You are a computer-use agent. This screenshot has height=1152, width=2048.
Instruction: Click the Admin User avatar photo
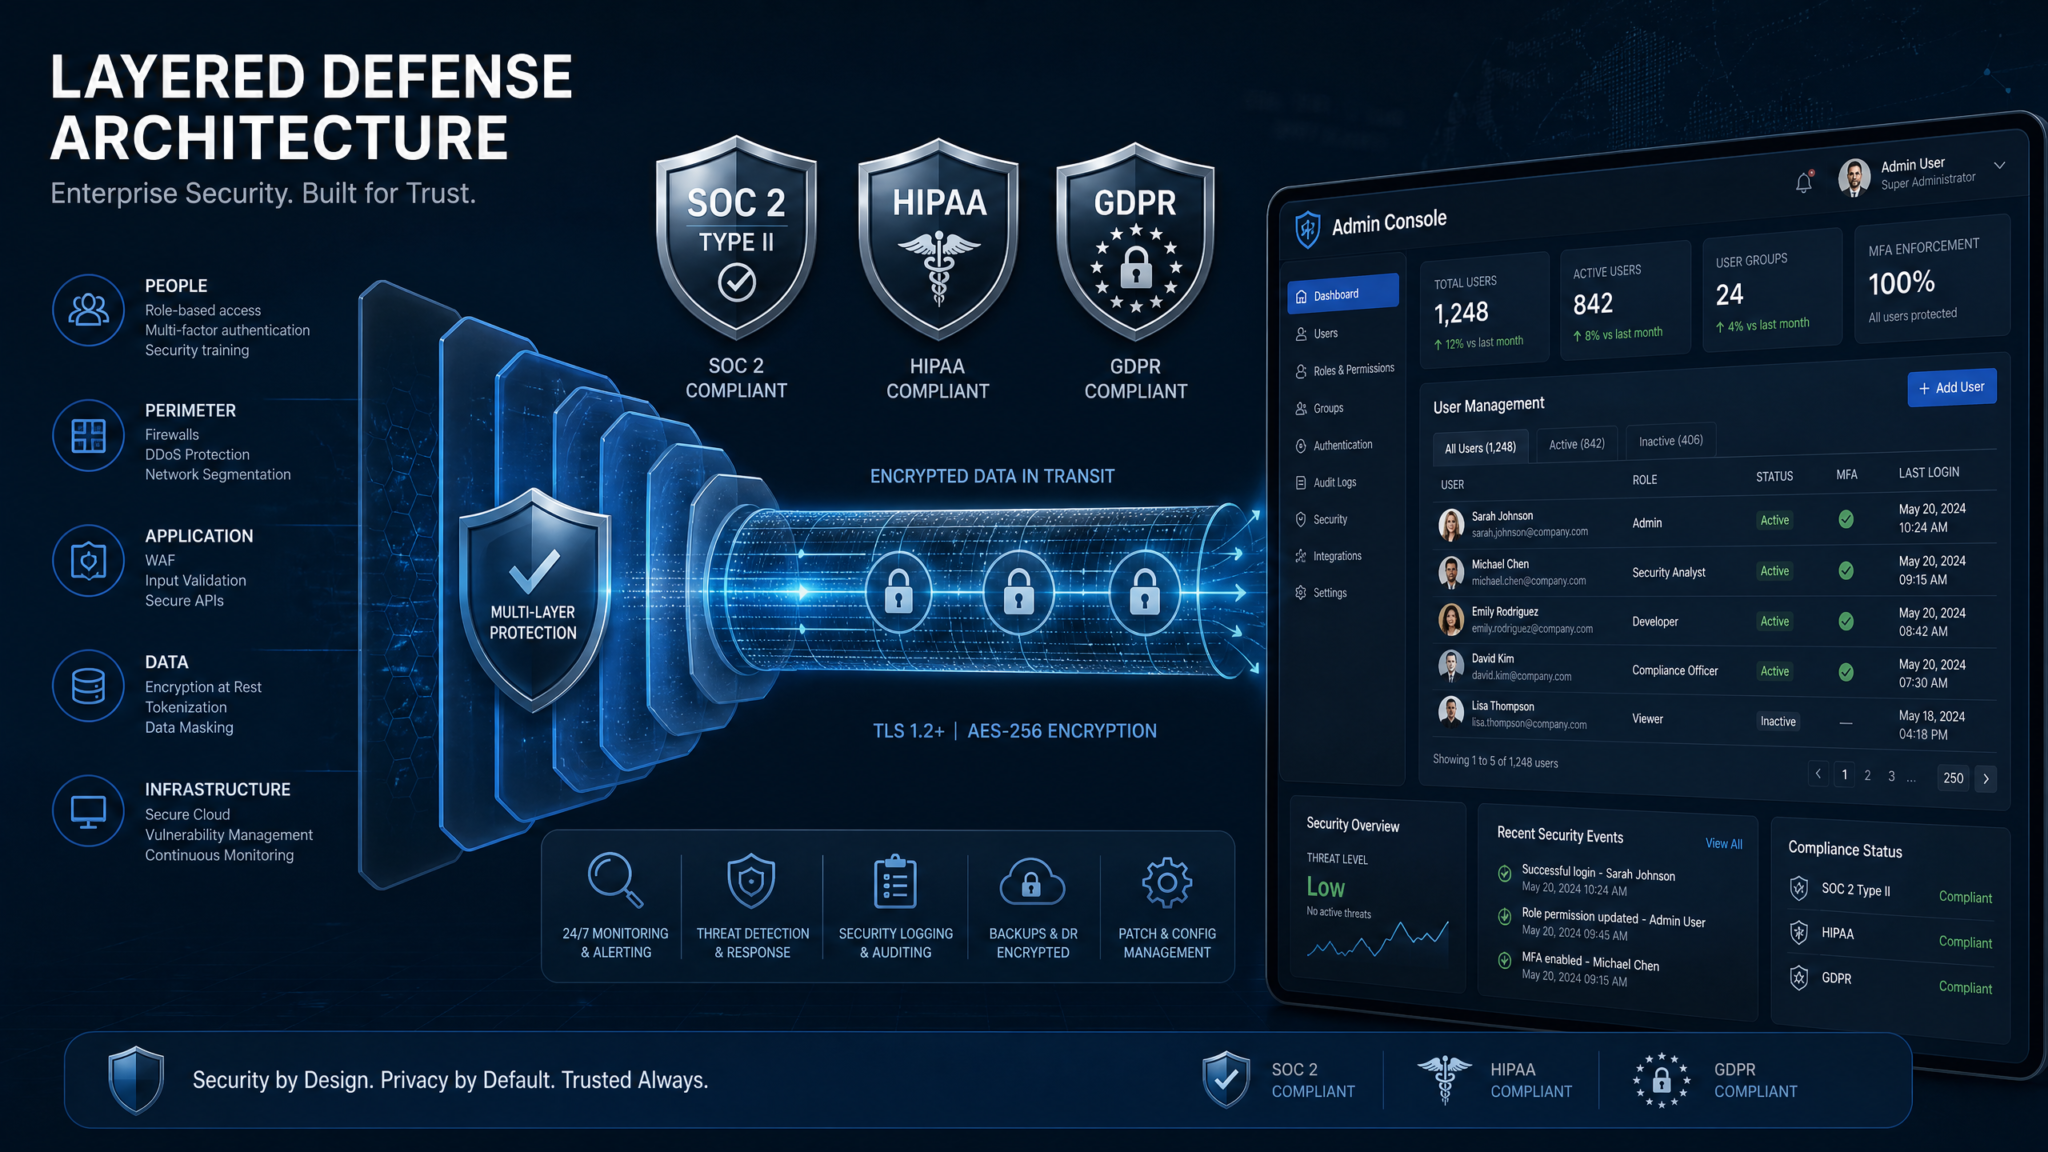tap(1855, 177)
